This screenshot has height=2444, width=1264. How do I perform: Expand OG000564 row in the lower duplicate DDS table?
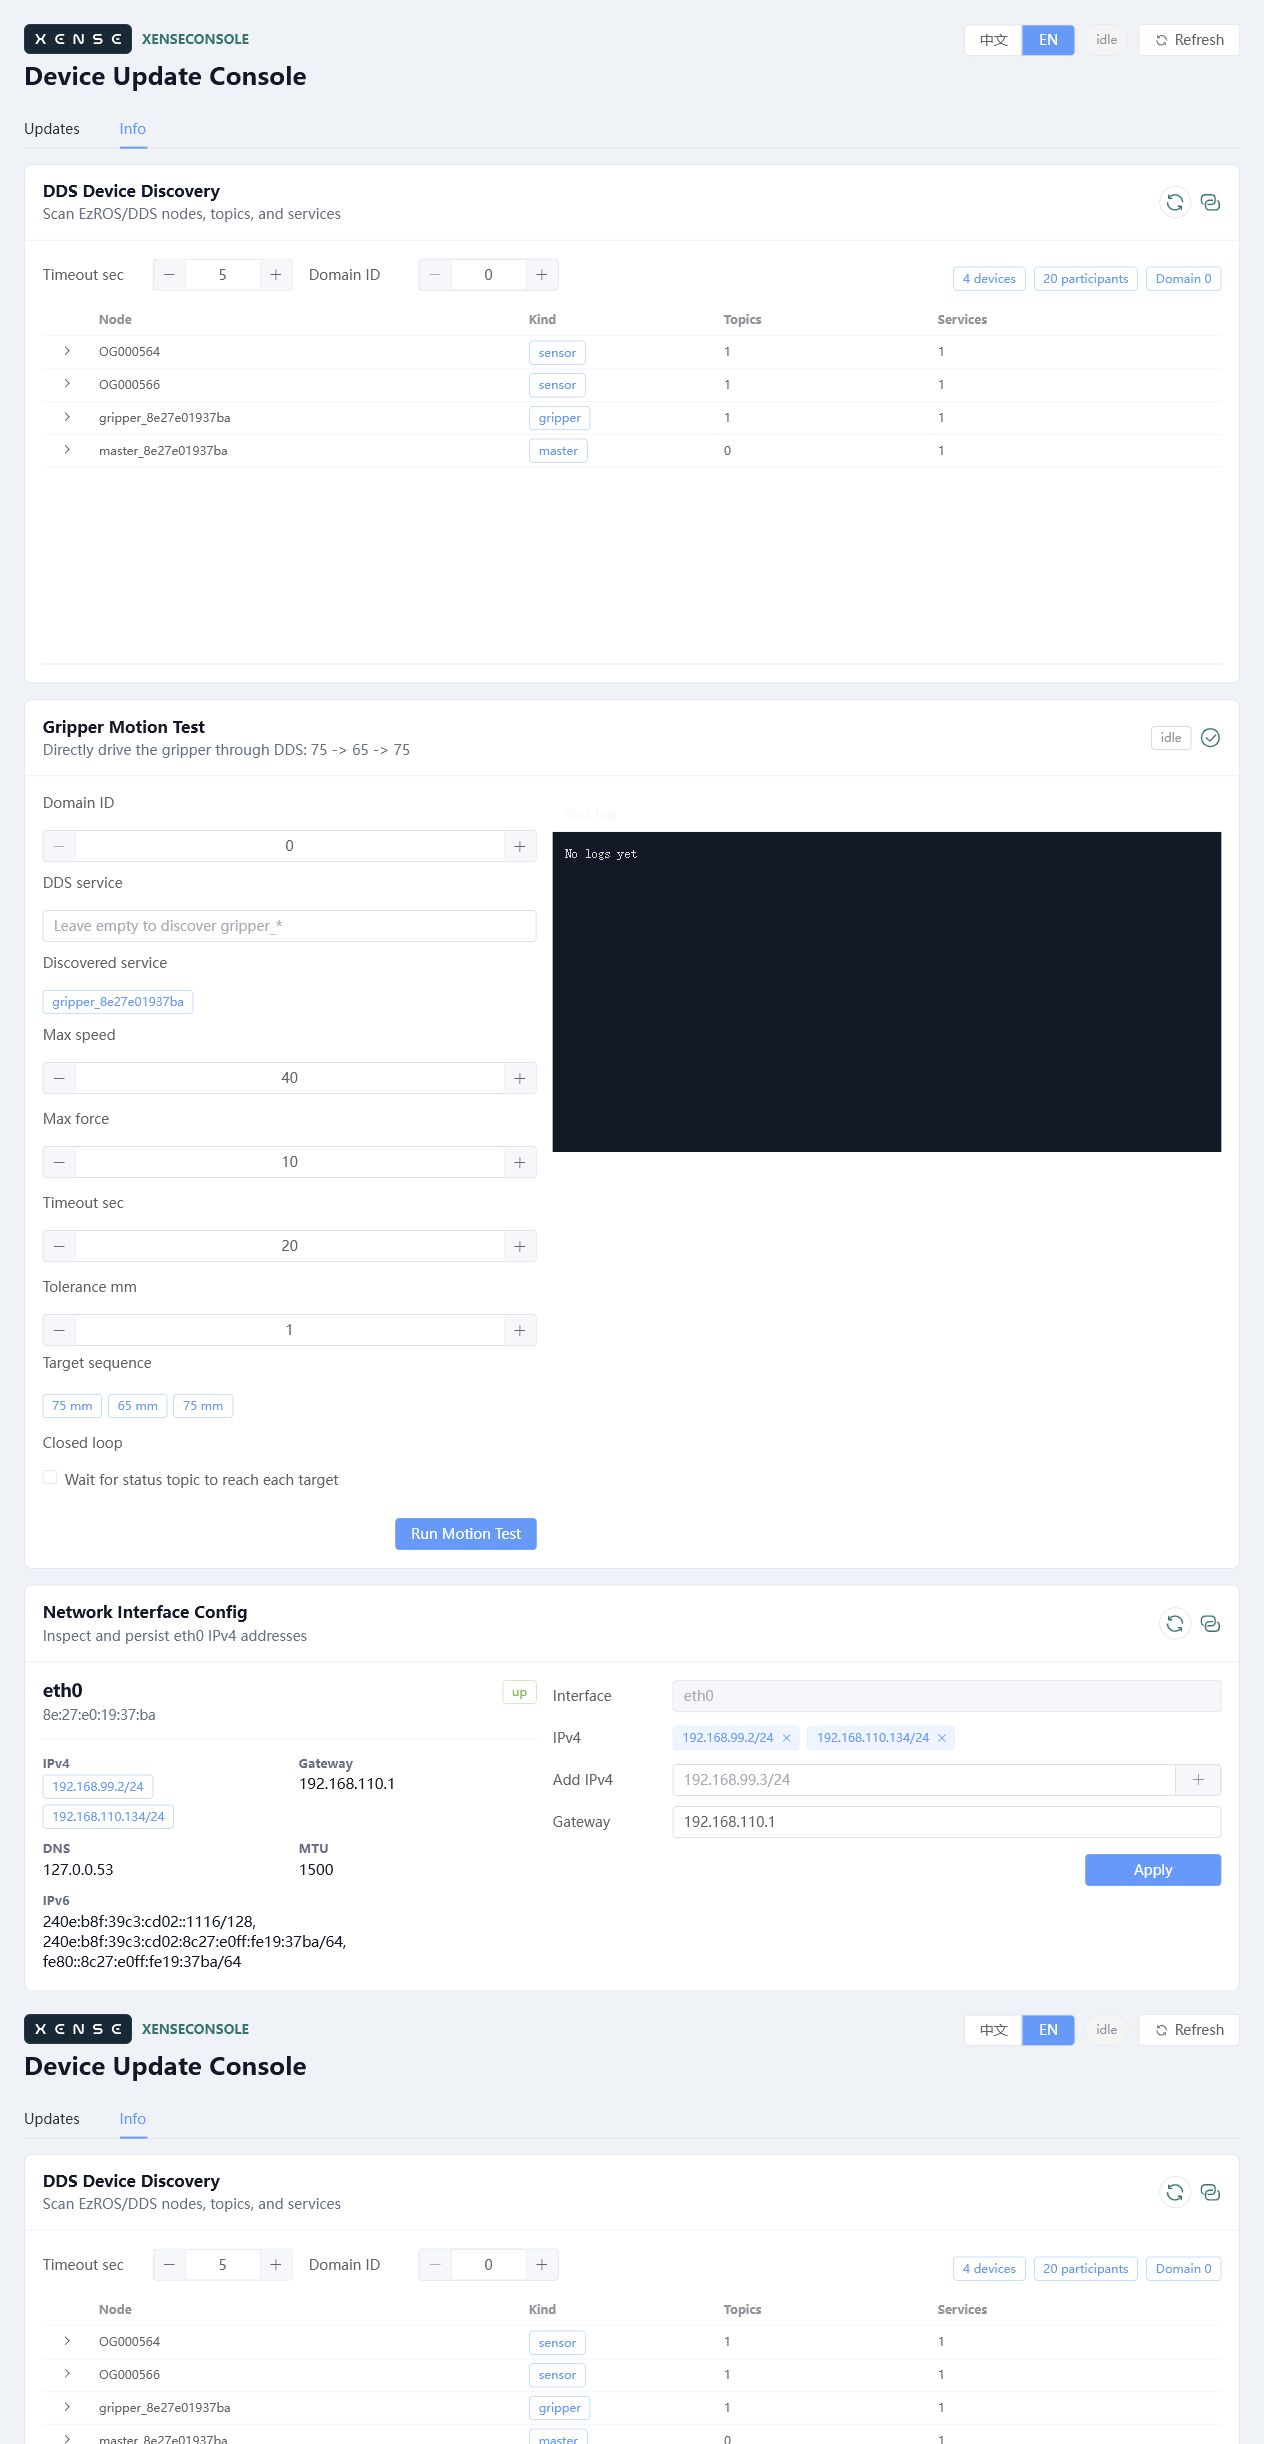pos(67,2341)
